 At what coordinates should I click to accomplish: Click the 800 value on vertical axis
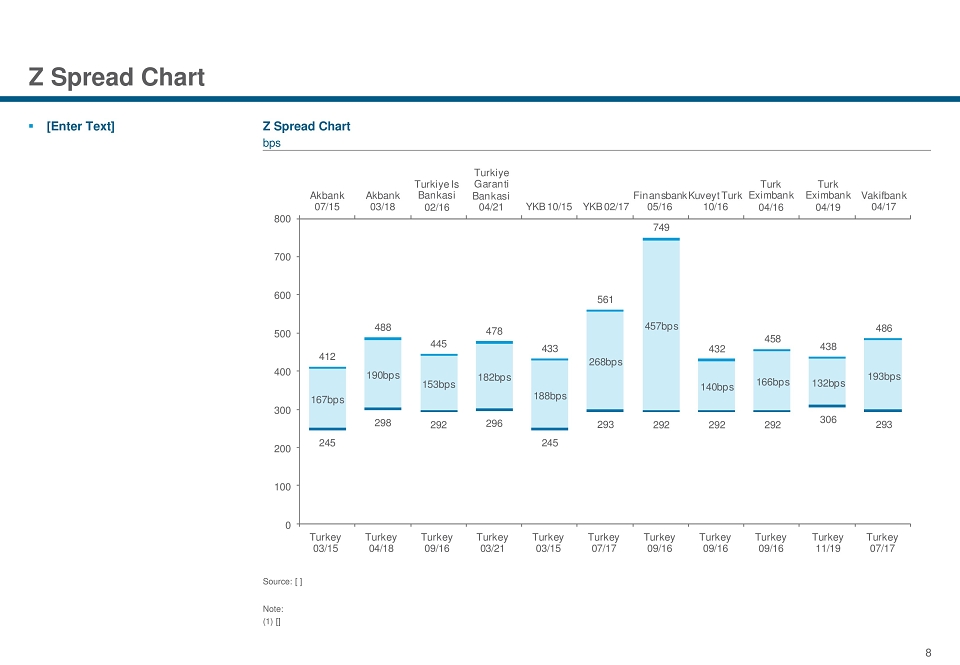point(282,219)
